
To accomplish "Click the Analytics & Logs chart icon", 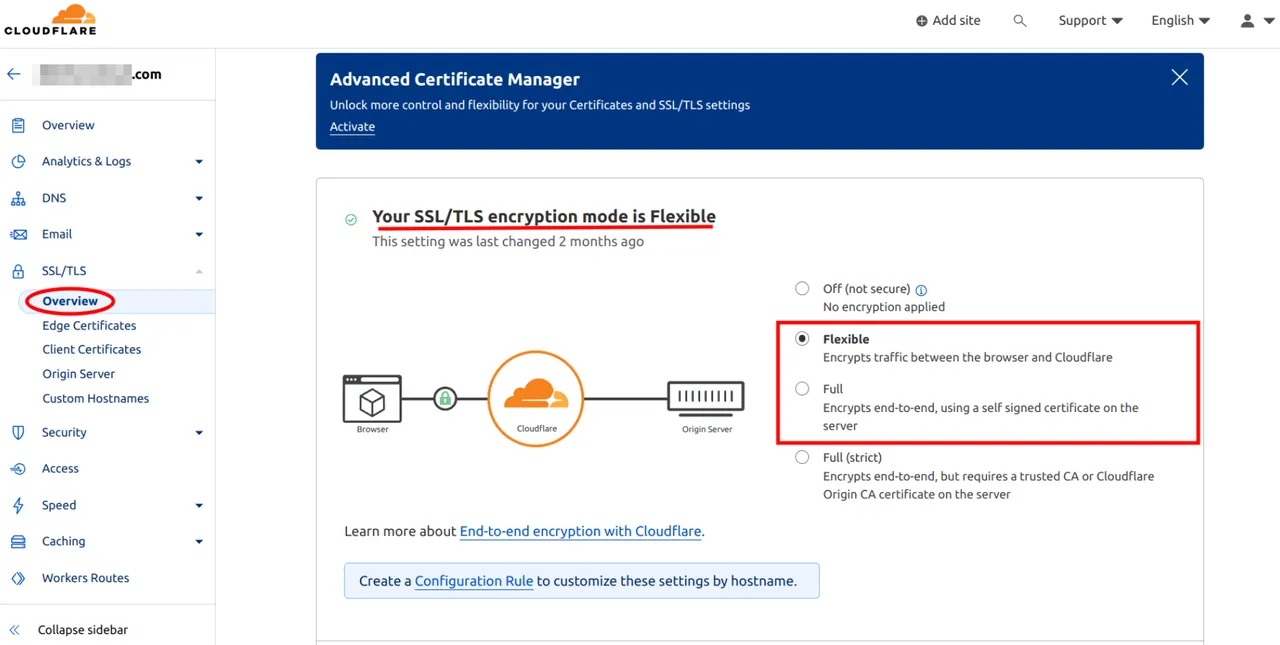I will point(18,161).
